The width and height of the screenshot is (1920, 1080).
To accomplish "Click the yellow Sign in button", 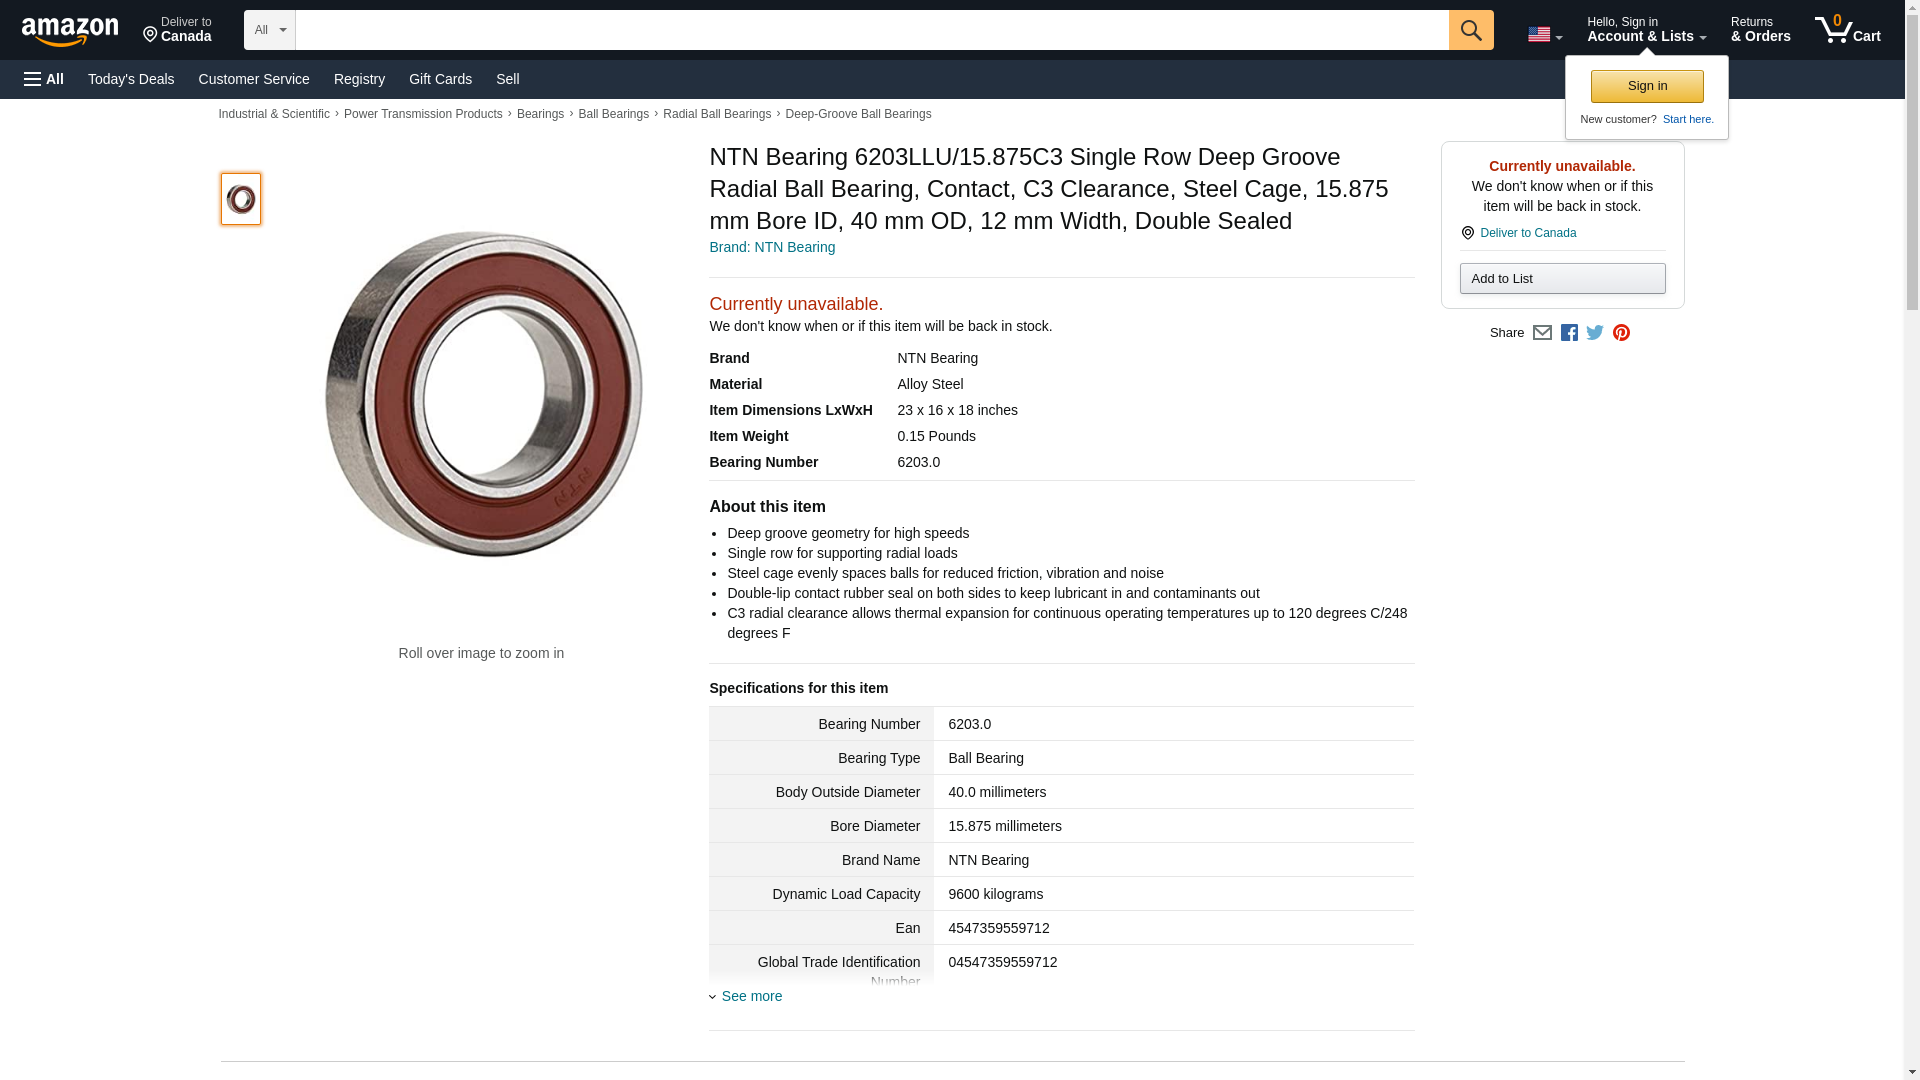I will click(x=1647, y=86).
